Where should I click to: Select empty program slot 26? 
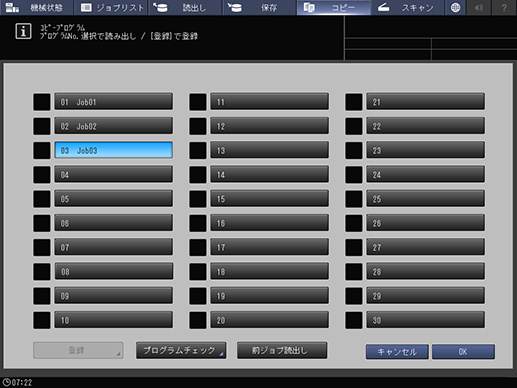(x=425, y=223)
